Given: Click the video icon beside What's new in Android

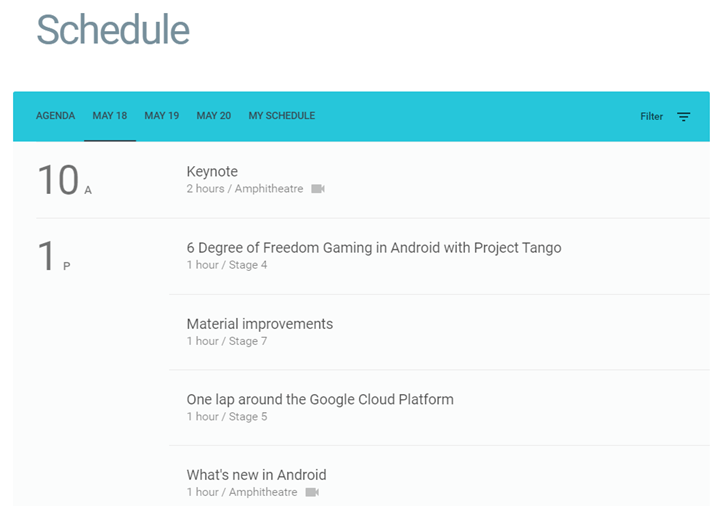Looking at the screenshot, I should (312, 492).
